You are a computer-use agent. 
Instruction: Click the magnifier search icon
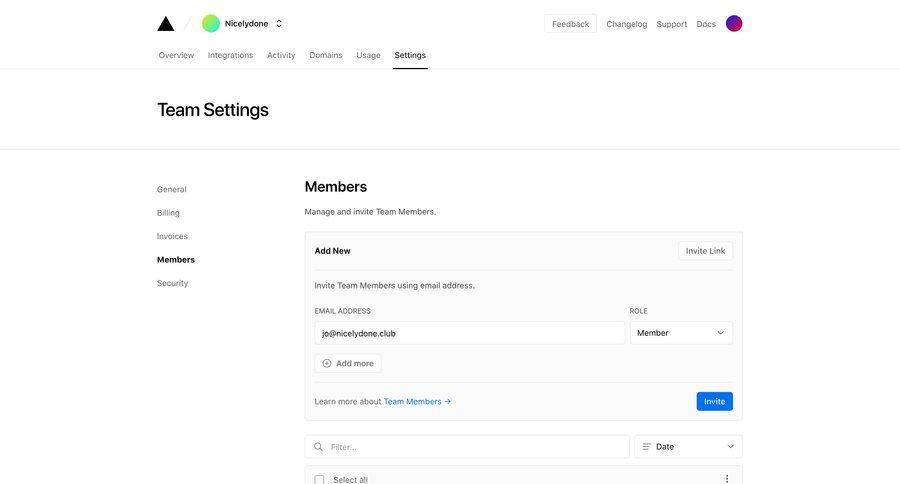pyautogui.click(x=319, y=447)
